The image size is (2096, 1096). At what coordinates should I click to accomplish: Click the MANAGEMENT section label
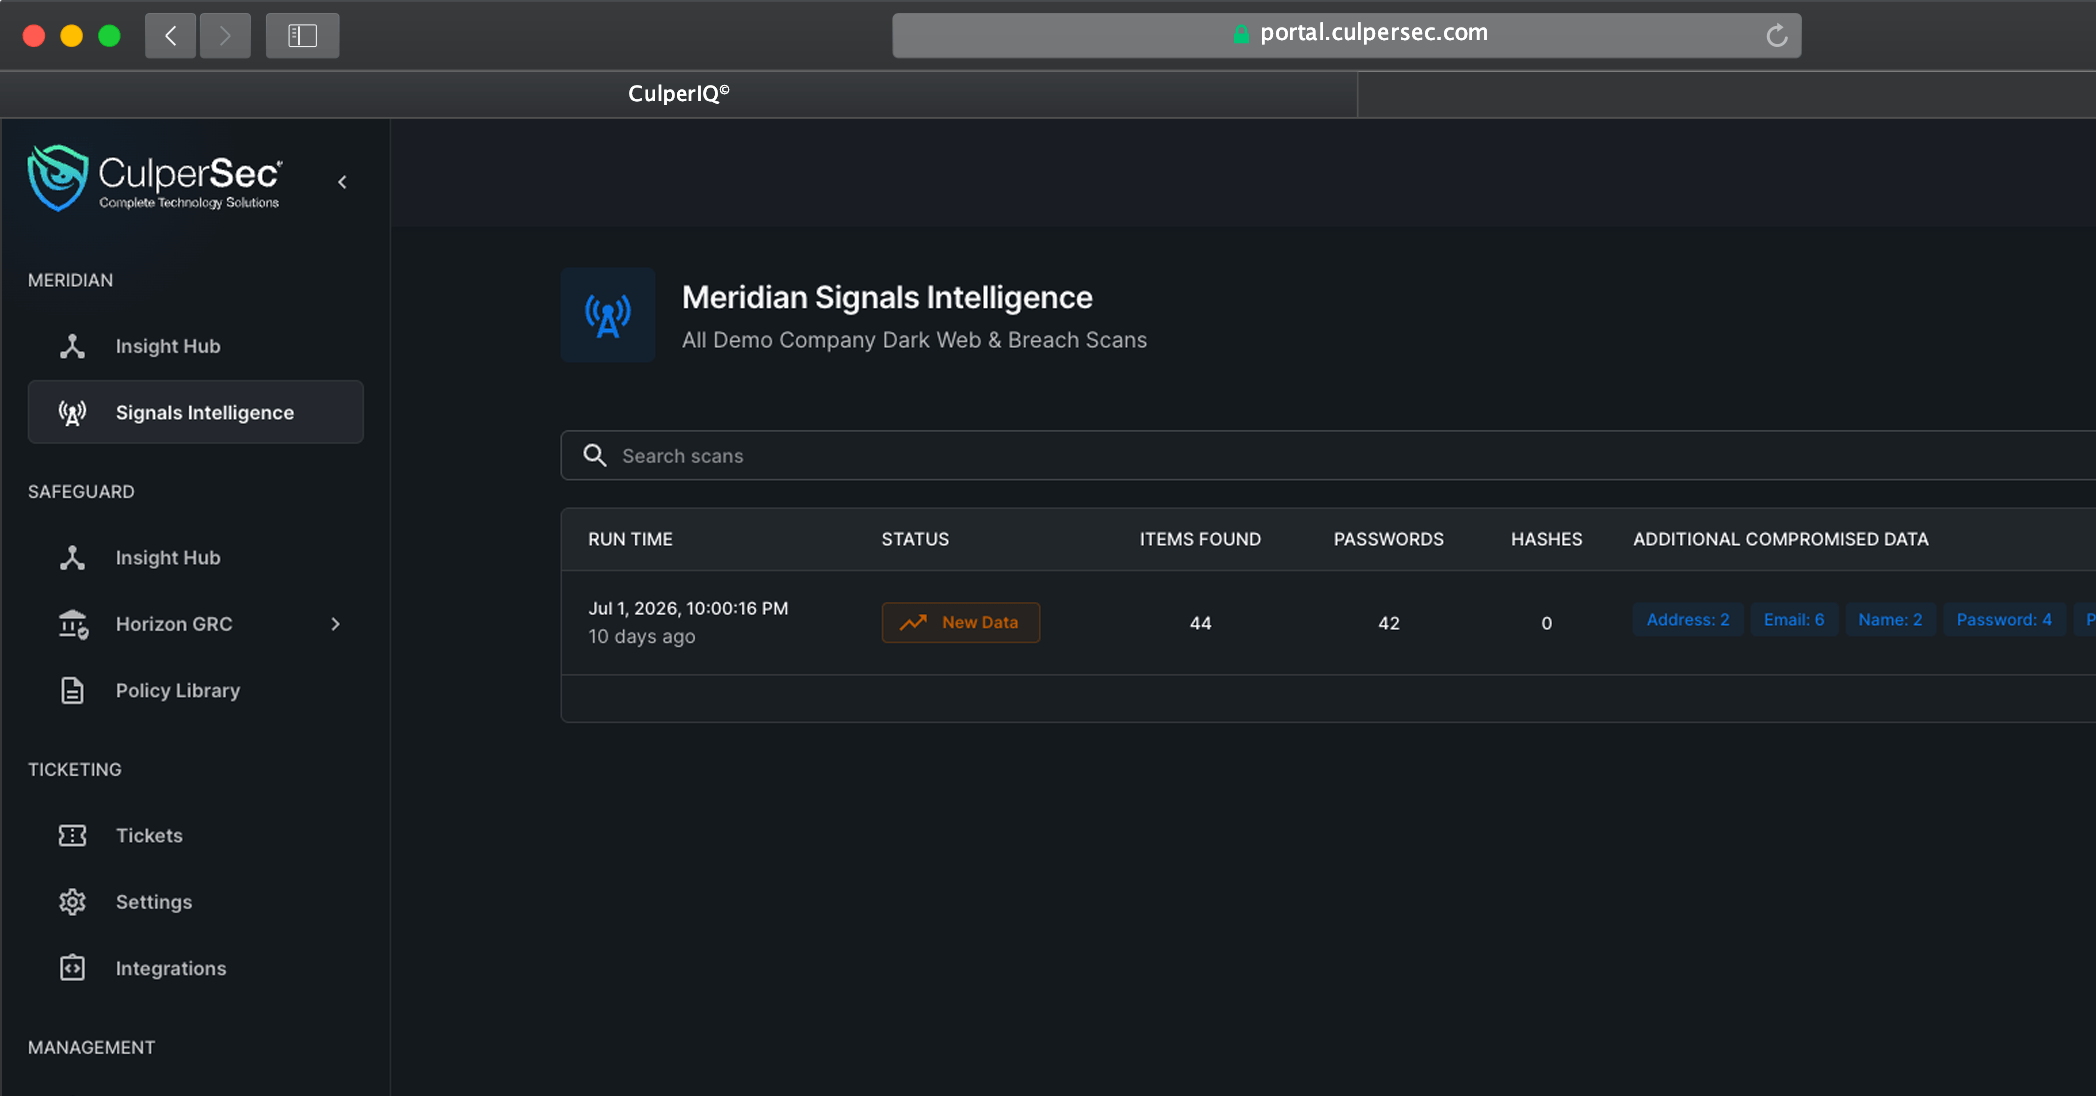click(91, 1048)
